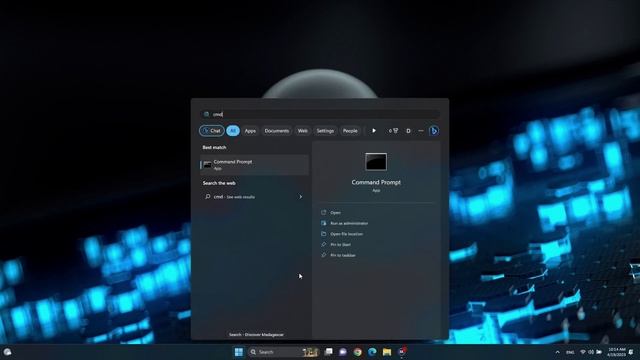Image resolution: width=640 pixels, height=360 pixels.
Task: Open the three-dot options menu
Action: 421,131
